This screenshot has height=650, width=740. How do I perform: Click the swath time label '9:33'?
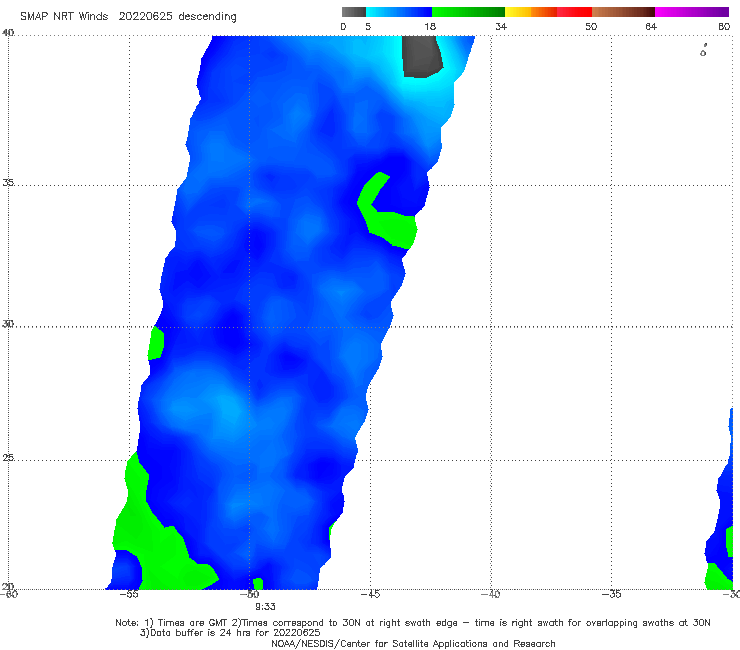pyautogui.click(x=265, y=607)
